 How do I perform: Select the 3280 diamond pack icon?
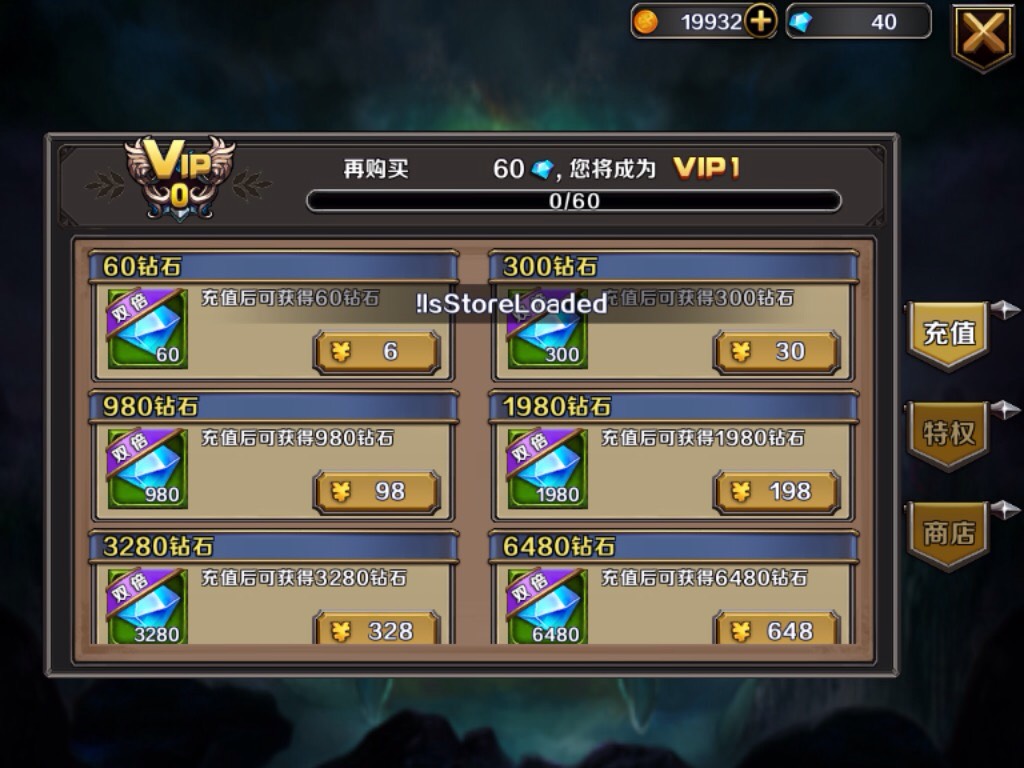tap(148, 607)
